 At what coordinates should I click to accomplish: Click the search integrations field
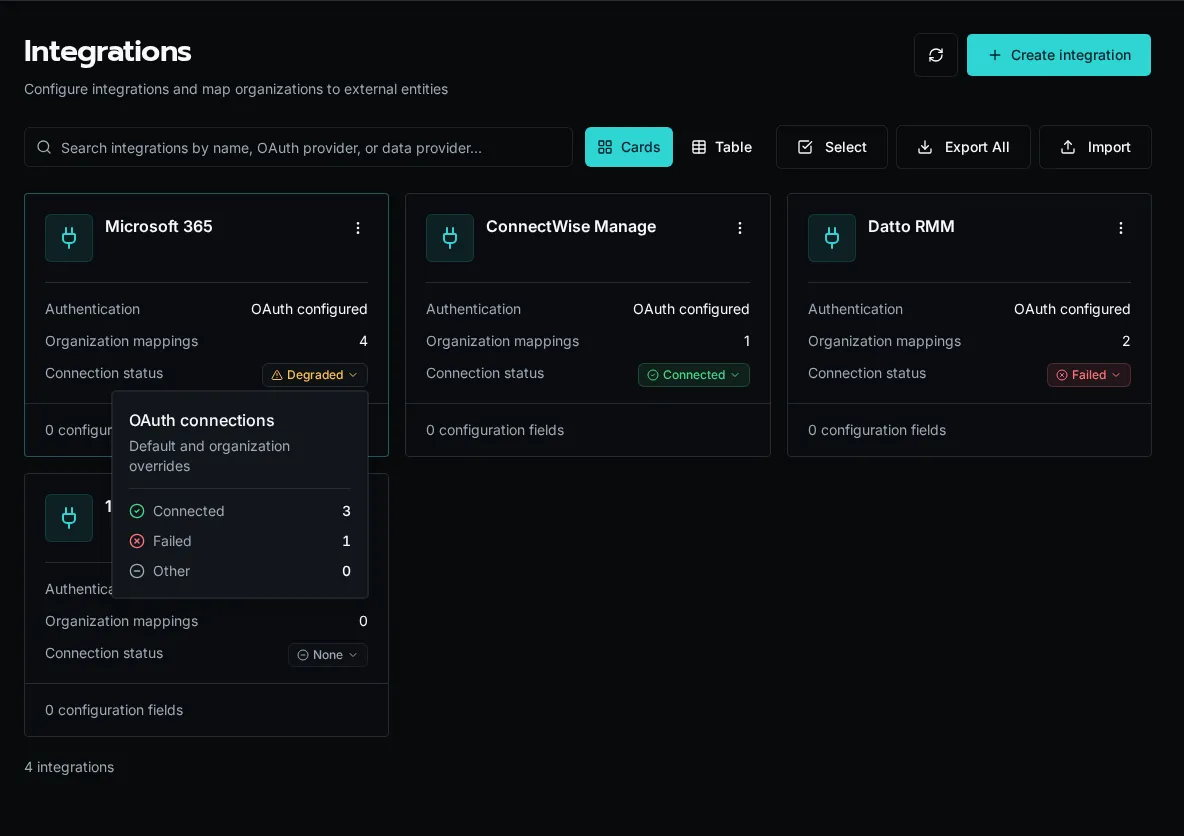coord(298,147)
